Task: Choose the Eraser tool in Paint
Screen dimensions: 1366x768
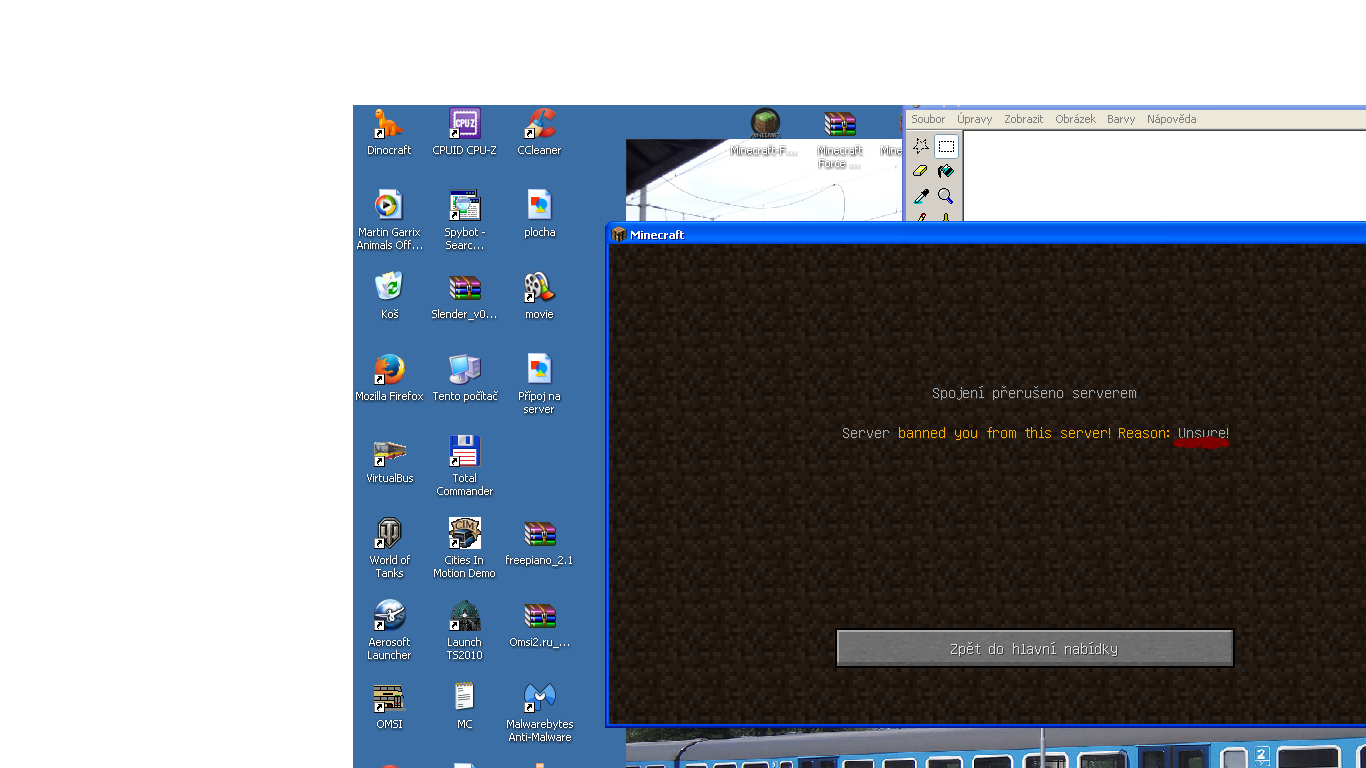Action: [921, 171]
